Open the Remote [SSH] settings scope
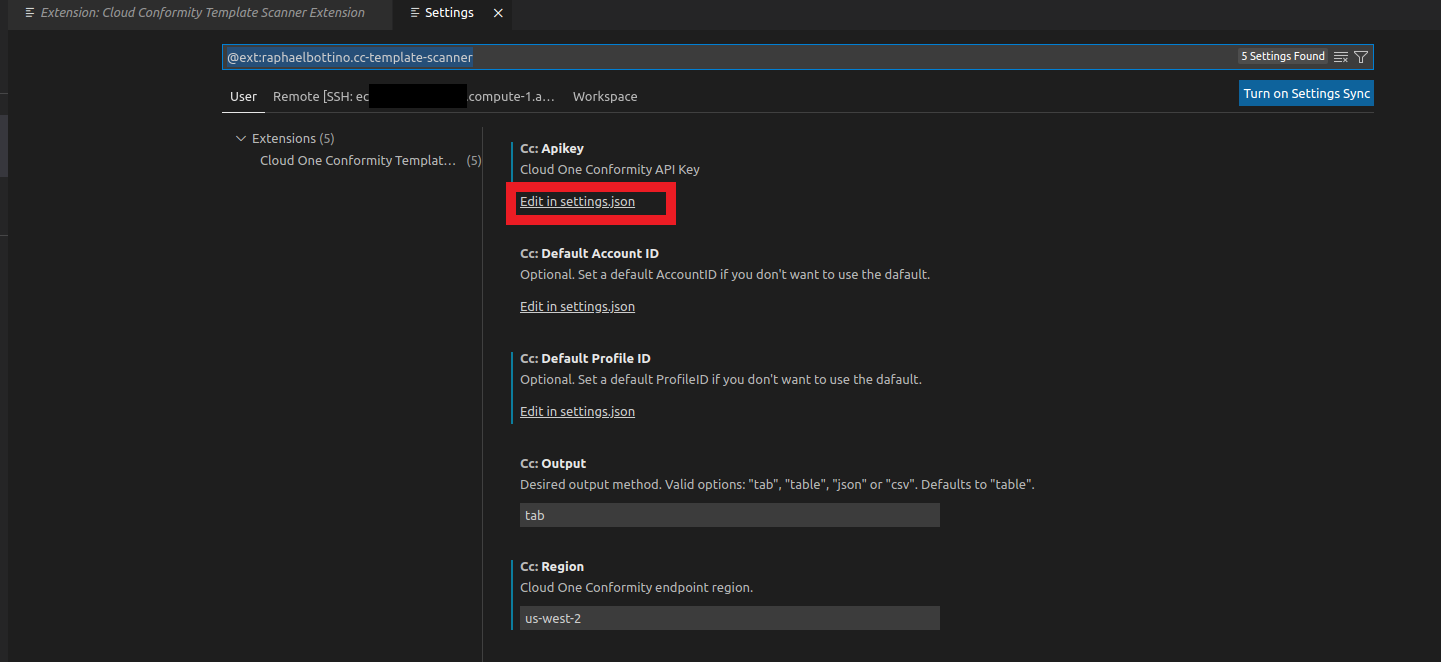 pyautogui.click(x=414, y=97)
